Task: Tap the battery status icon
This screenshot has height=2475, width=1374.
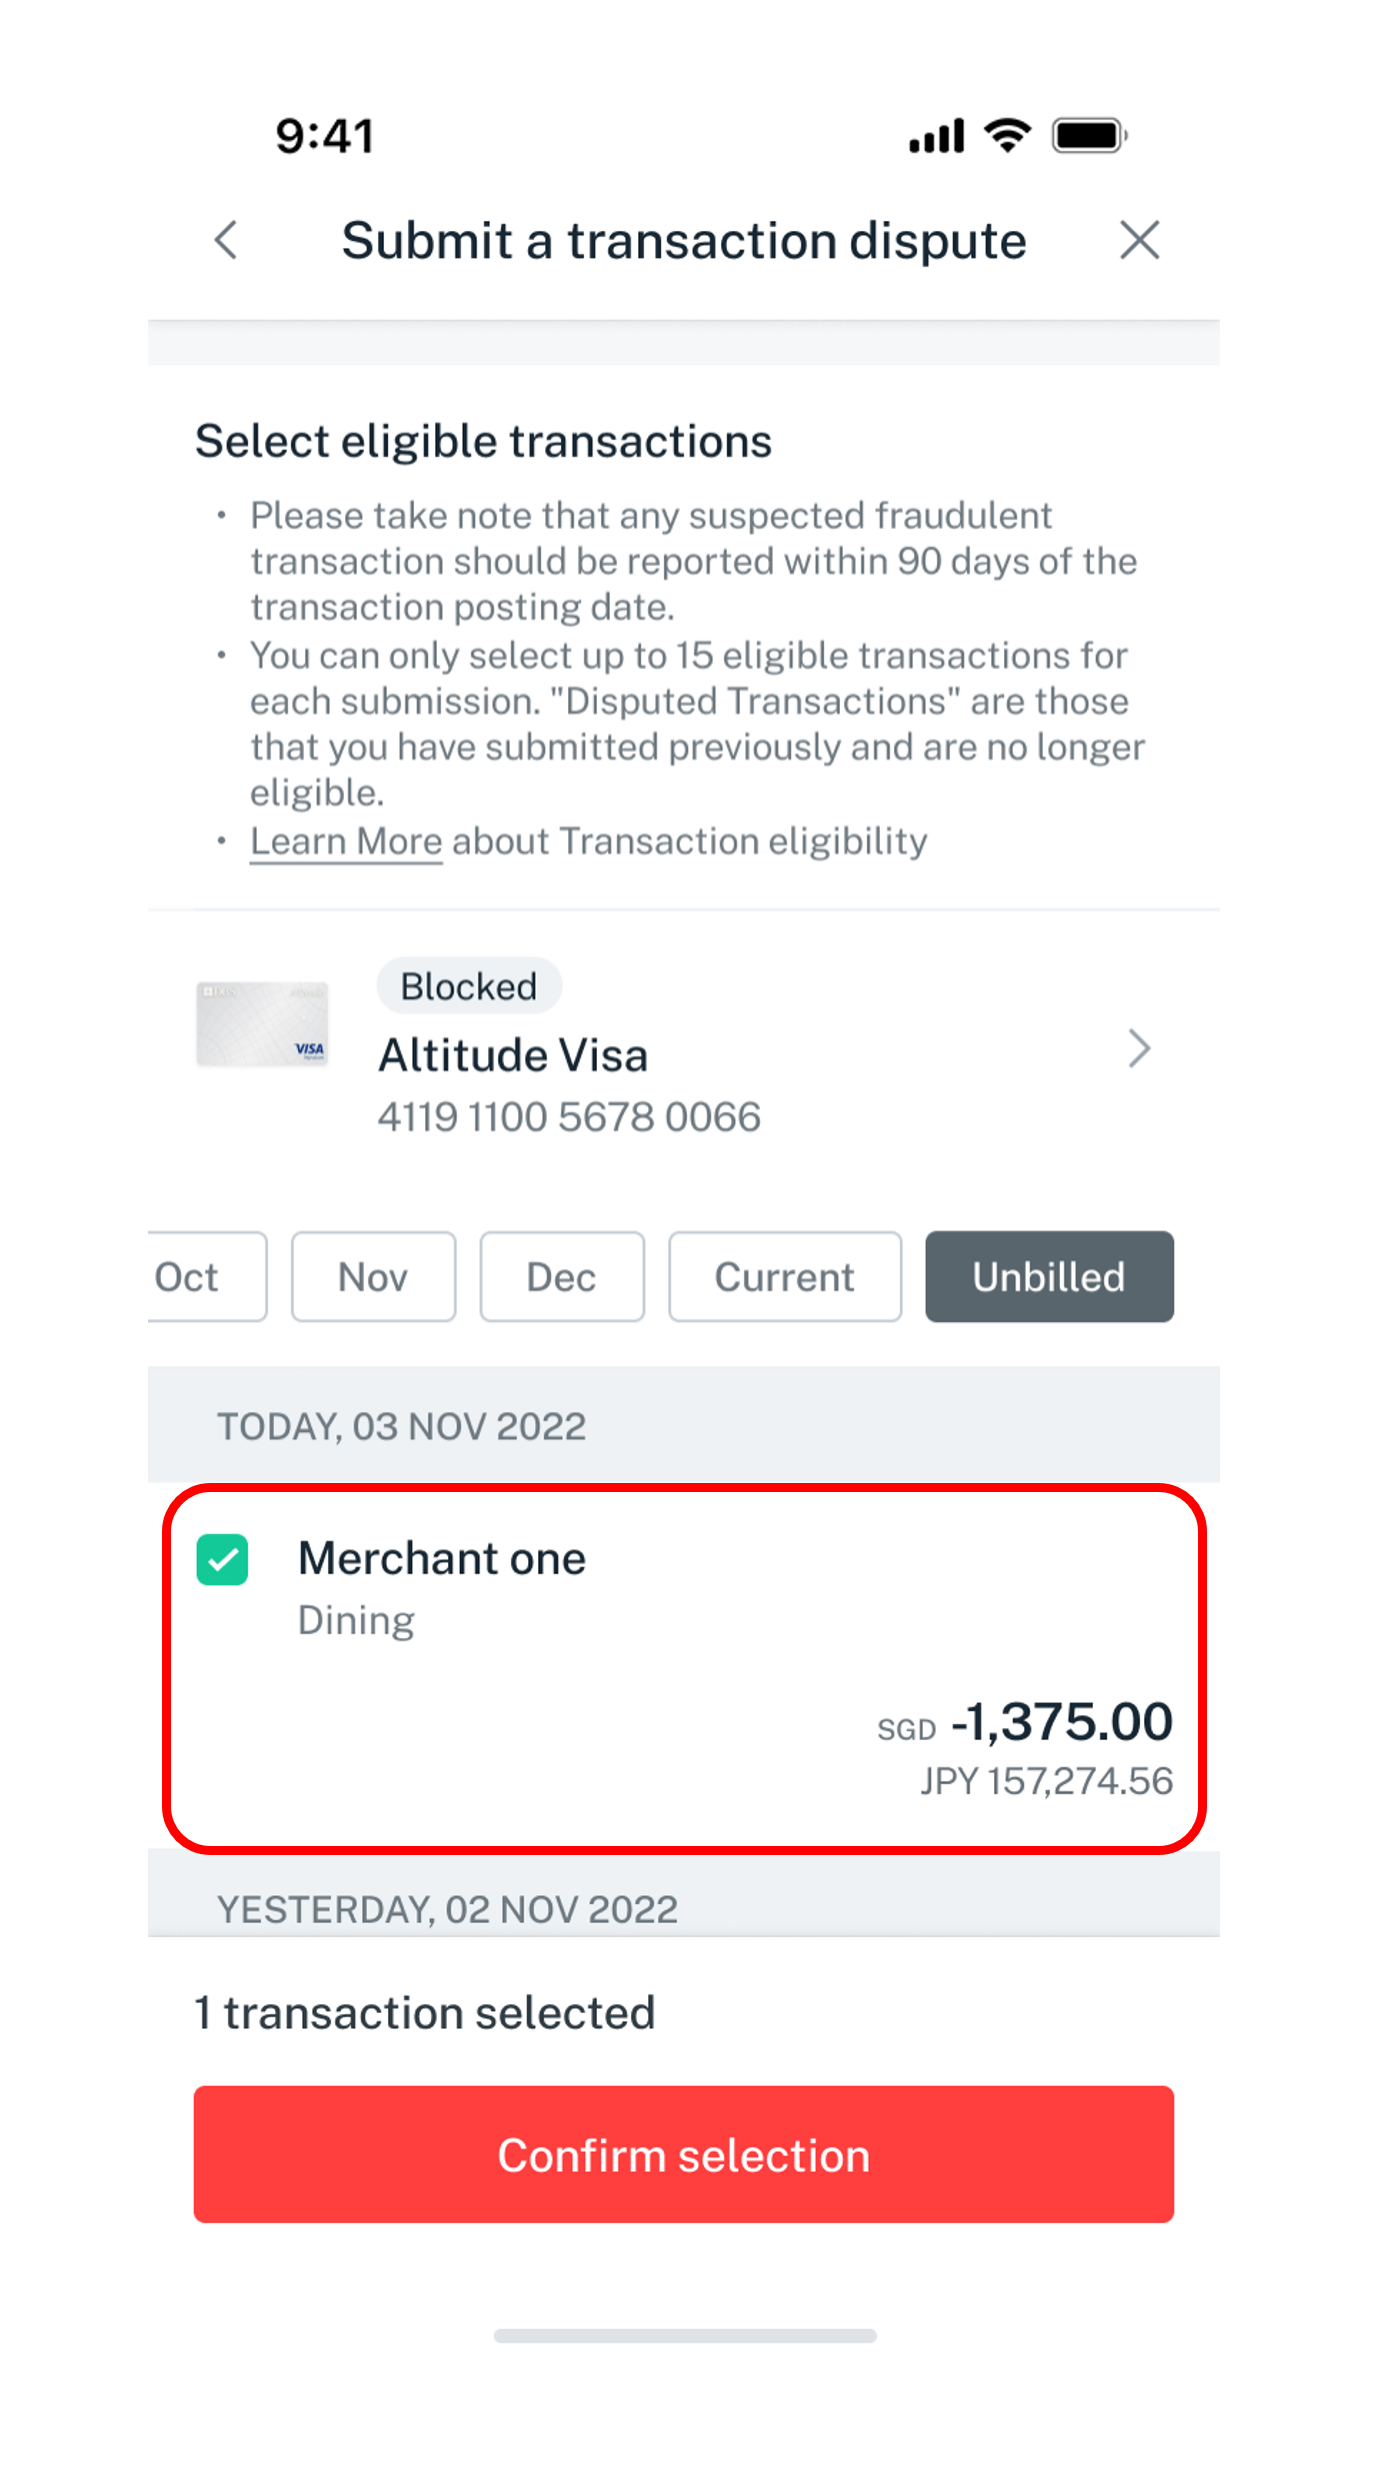Action: click(x=1090, y=135)
